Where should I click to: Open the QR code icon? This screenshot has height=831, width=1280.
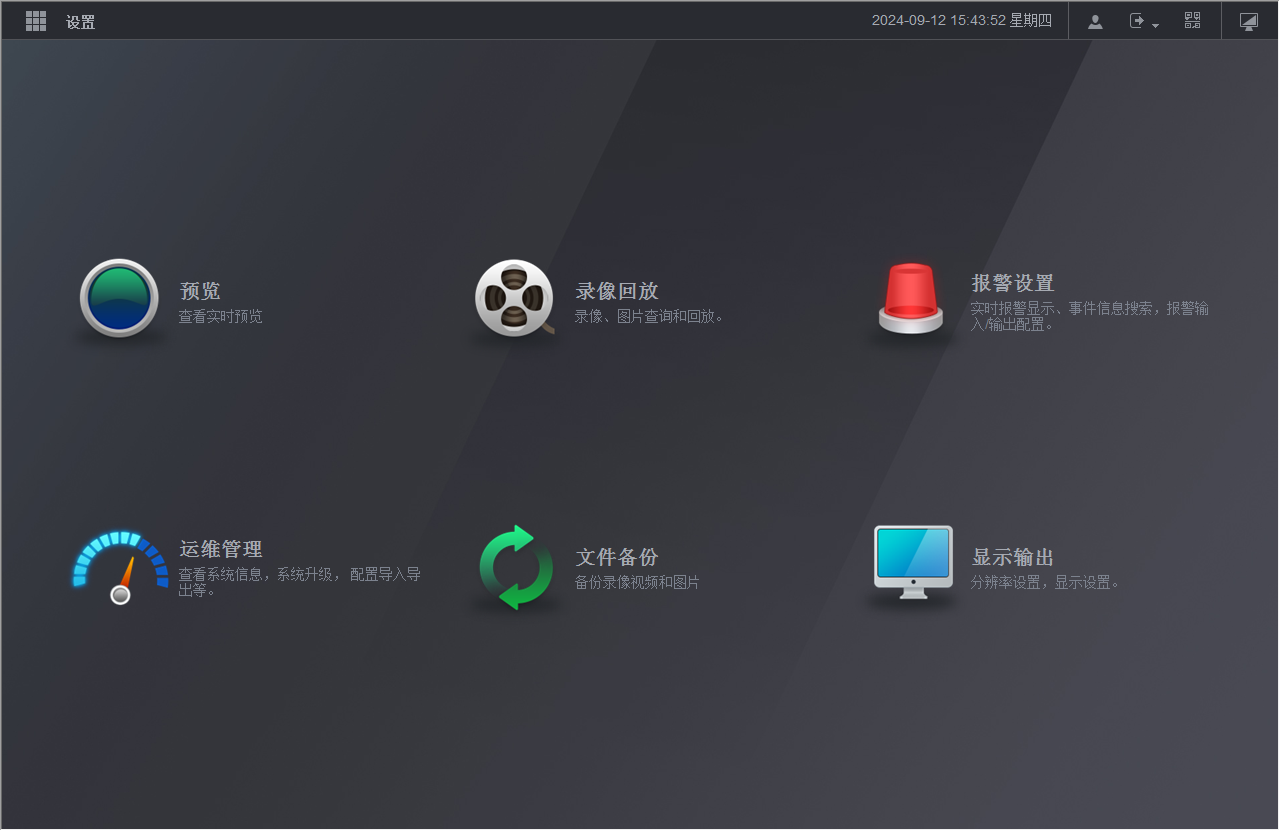coord(1192,21)
